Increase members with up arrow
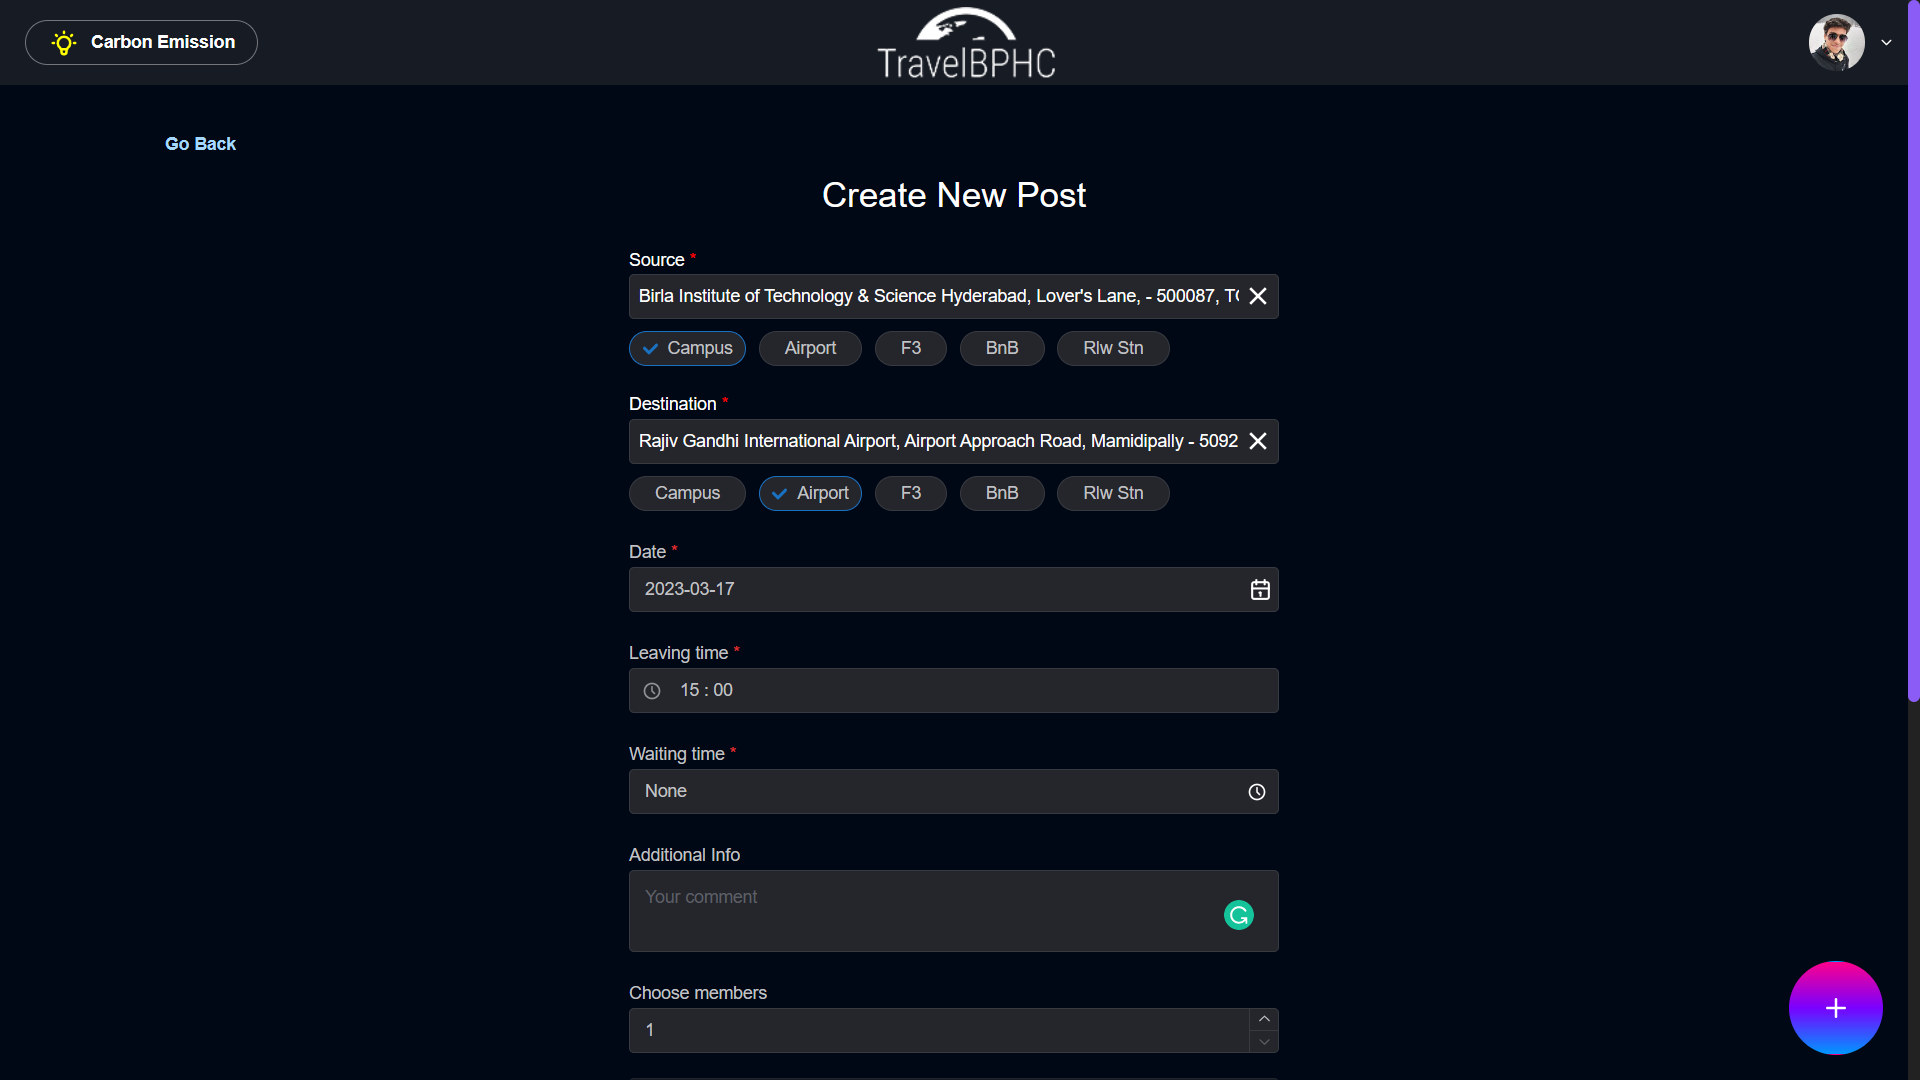This screenshot has width=1920, height=1080. (1264, 1019)
